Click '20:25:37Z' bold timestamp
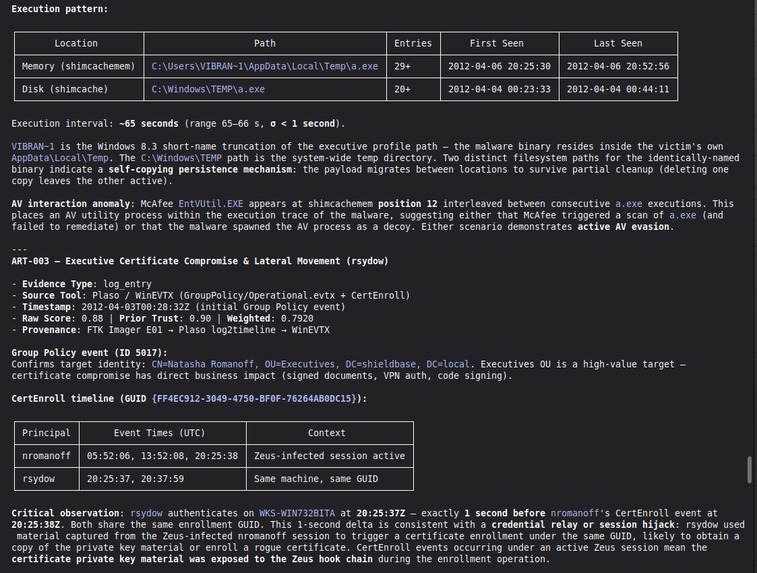Screen dimensions: 757x573 (x=380, y=513)
